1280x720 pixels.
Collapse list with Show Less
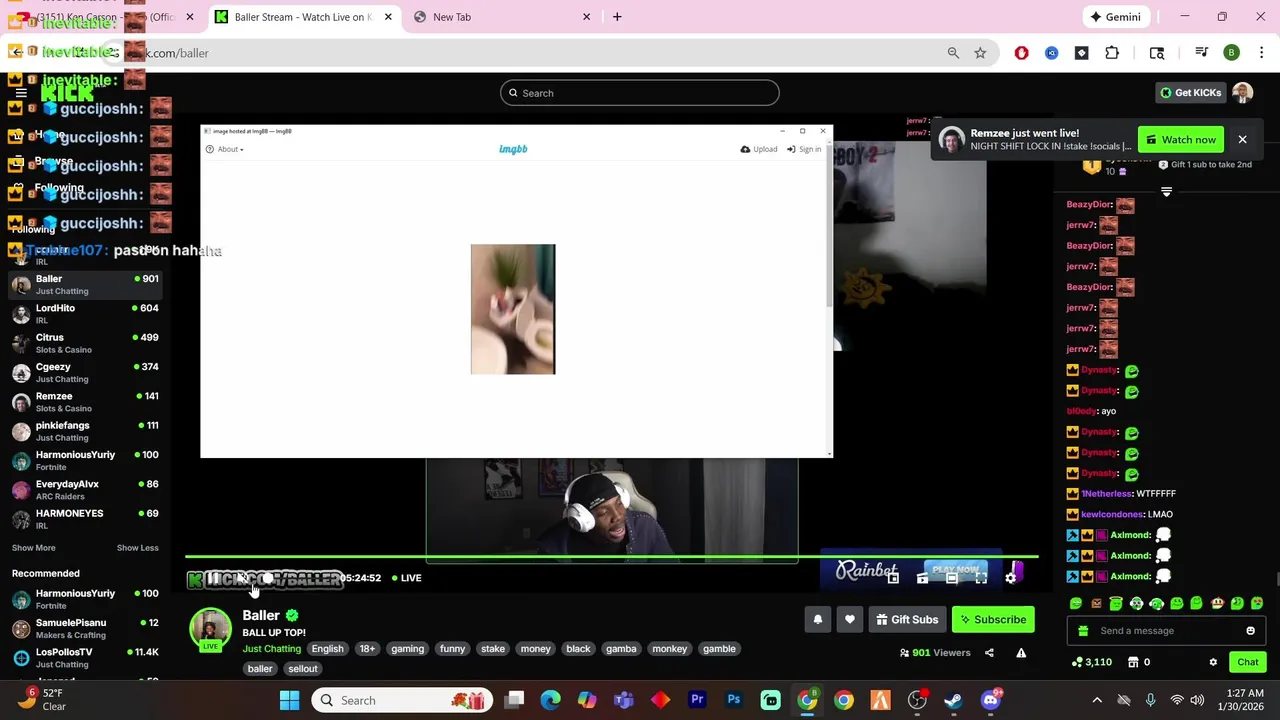(x=137, y=548)
